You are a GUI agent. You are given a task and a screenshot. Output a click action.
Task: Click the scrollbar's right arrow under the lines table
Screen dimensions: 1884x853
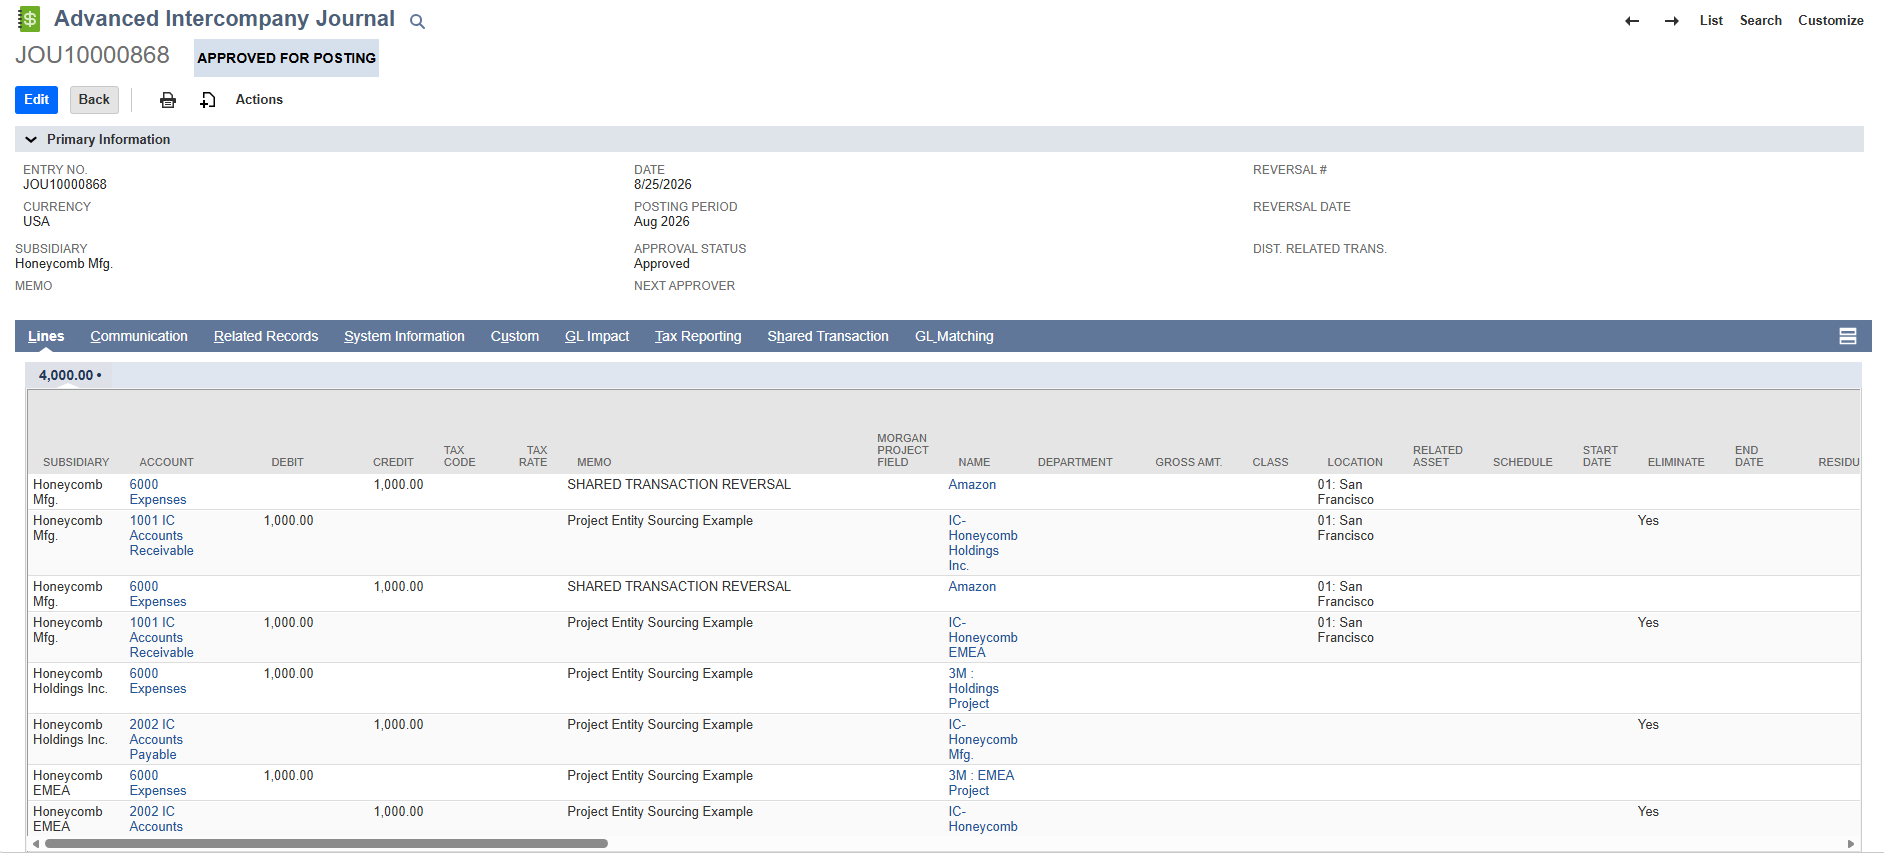tap(1851, 844)
